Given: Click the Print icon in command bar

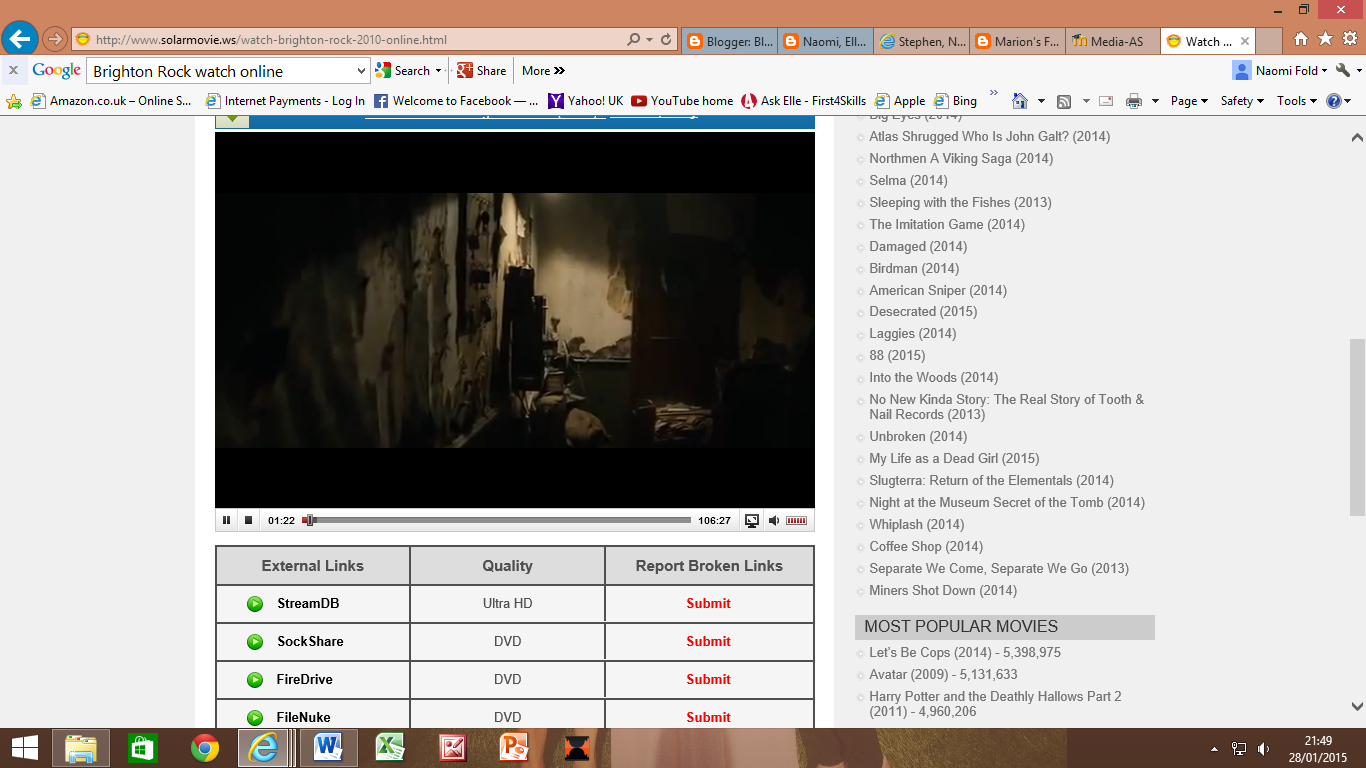Looking at the screenshot, I should 1133,101.
